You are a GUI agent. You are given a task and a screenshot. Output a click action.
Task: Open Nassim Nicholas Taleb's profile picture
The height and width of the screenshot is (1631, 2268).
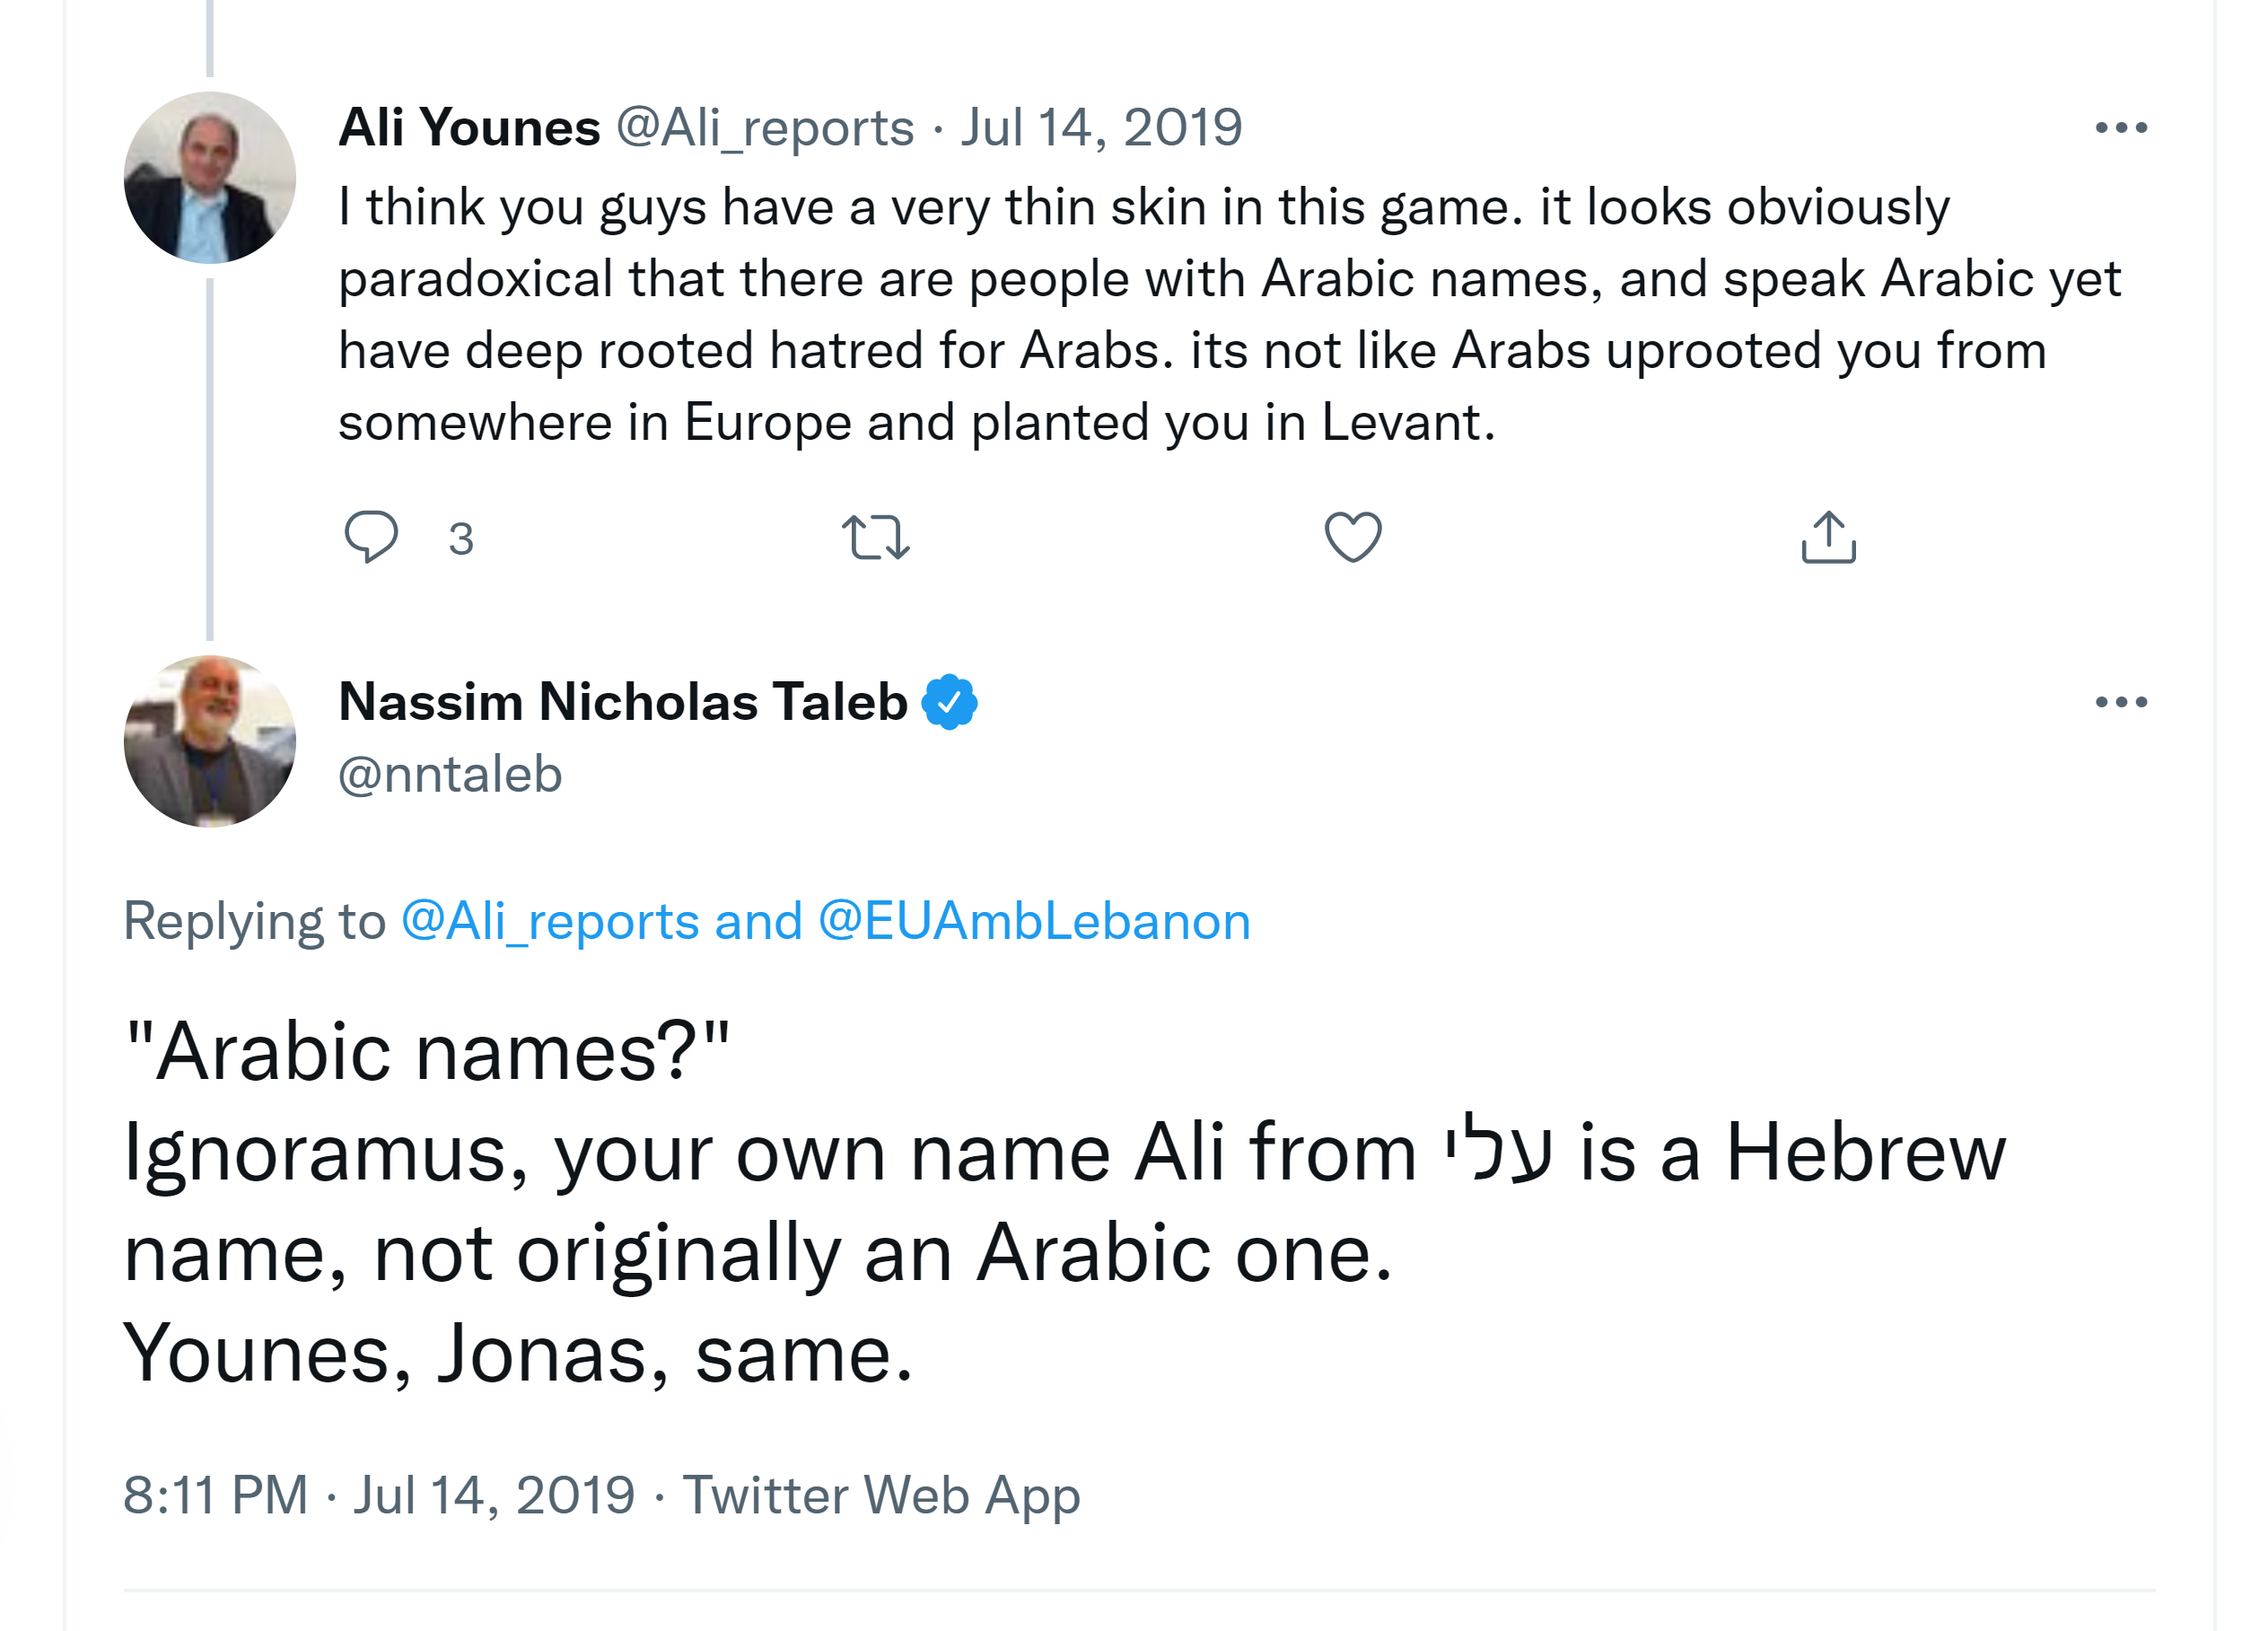pyautogui.click(x=210, y=741)
